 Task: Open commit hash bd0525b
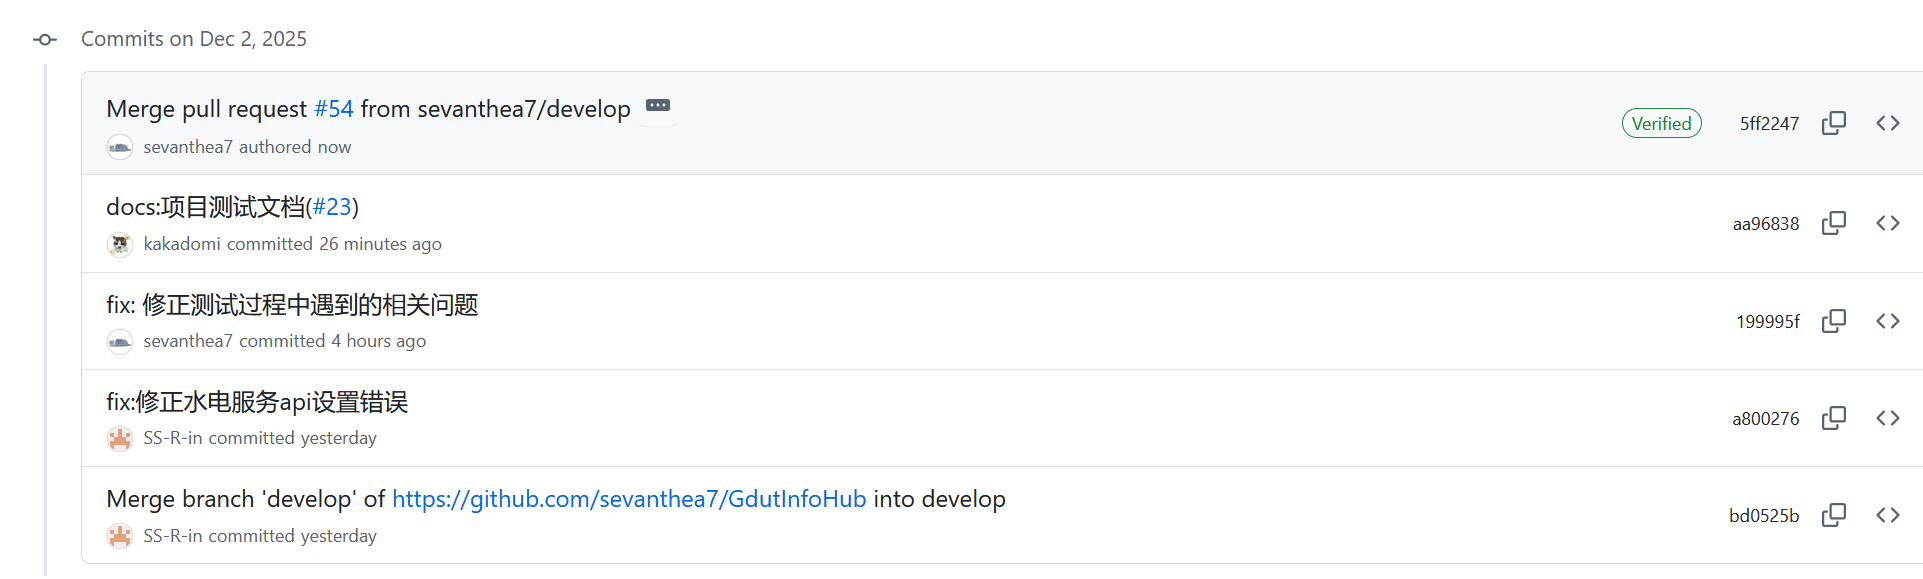coord(1764,516)
